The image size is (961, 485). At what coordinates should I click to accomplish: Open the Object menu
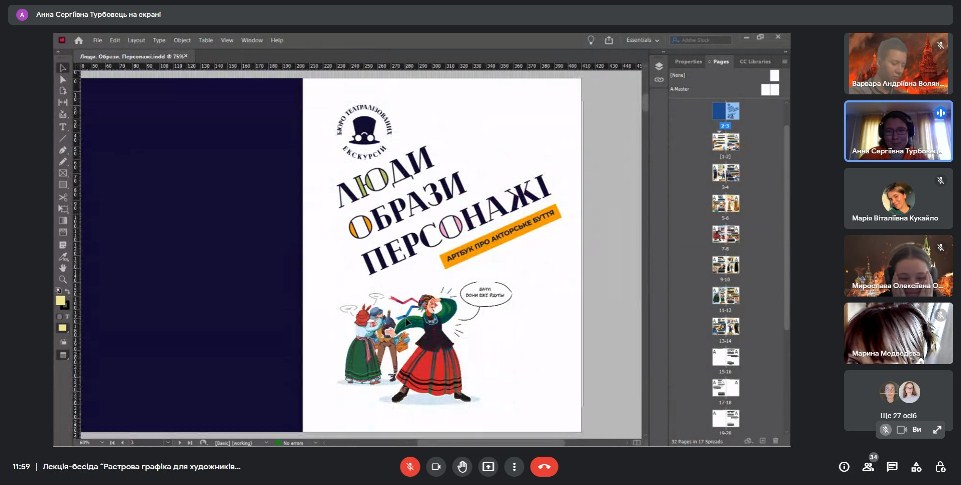[181, 40]
